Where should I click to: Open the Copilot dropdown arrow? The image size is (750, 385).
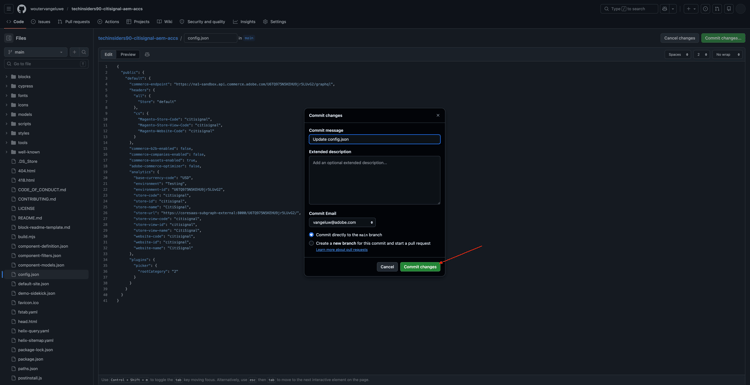673,9
